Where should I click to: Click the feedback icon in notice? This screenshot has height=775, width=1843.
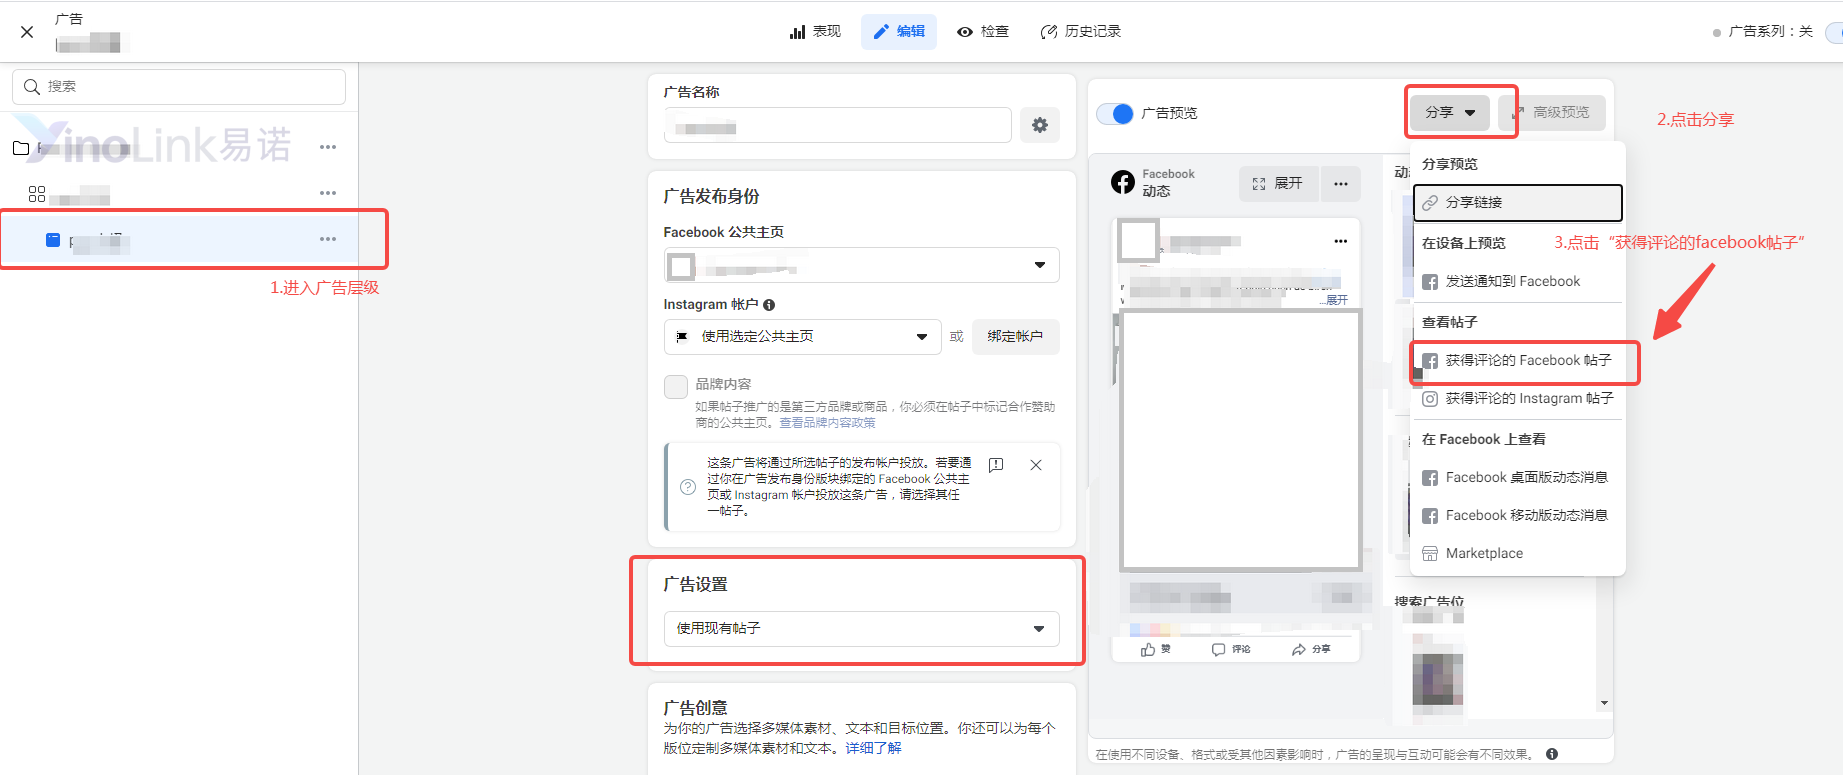996,465
